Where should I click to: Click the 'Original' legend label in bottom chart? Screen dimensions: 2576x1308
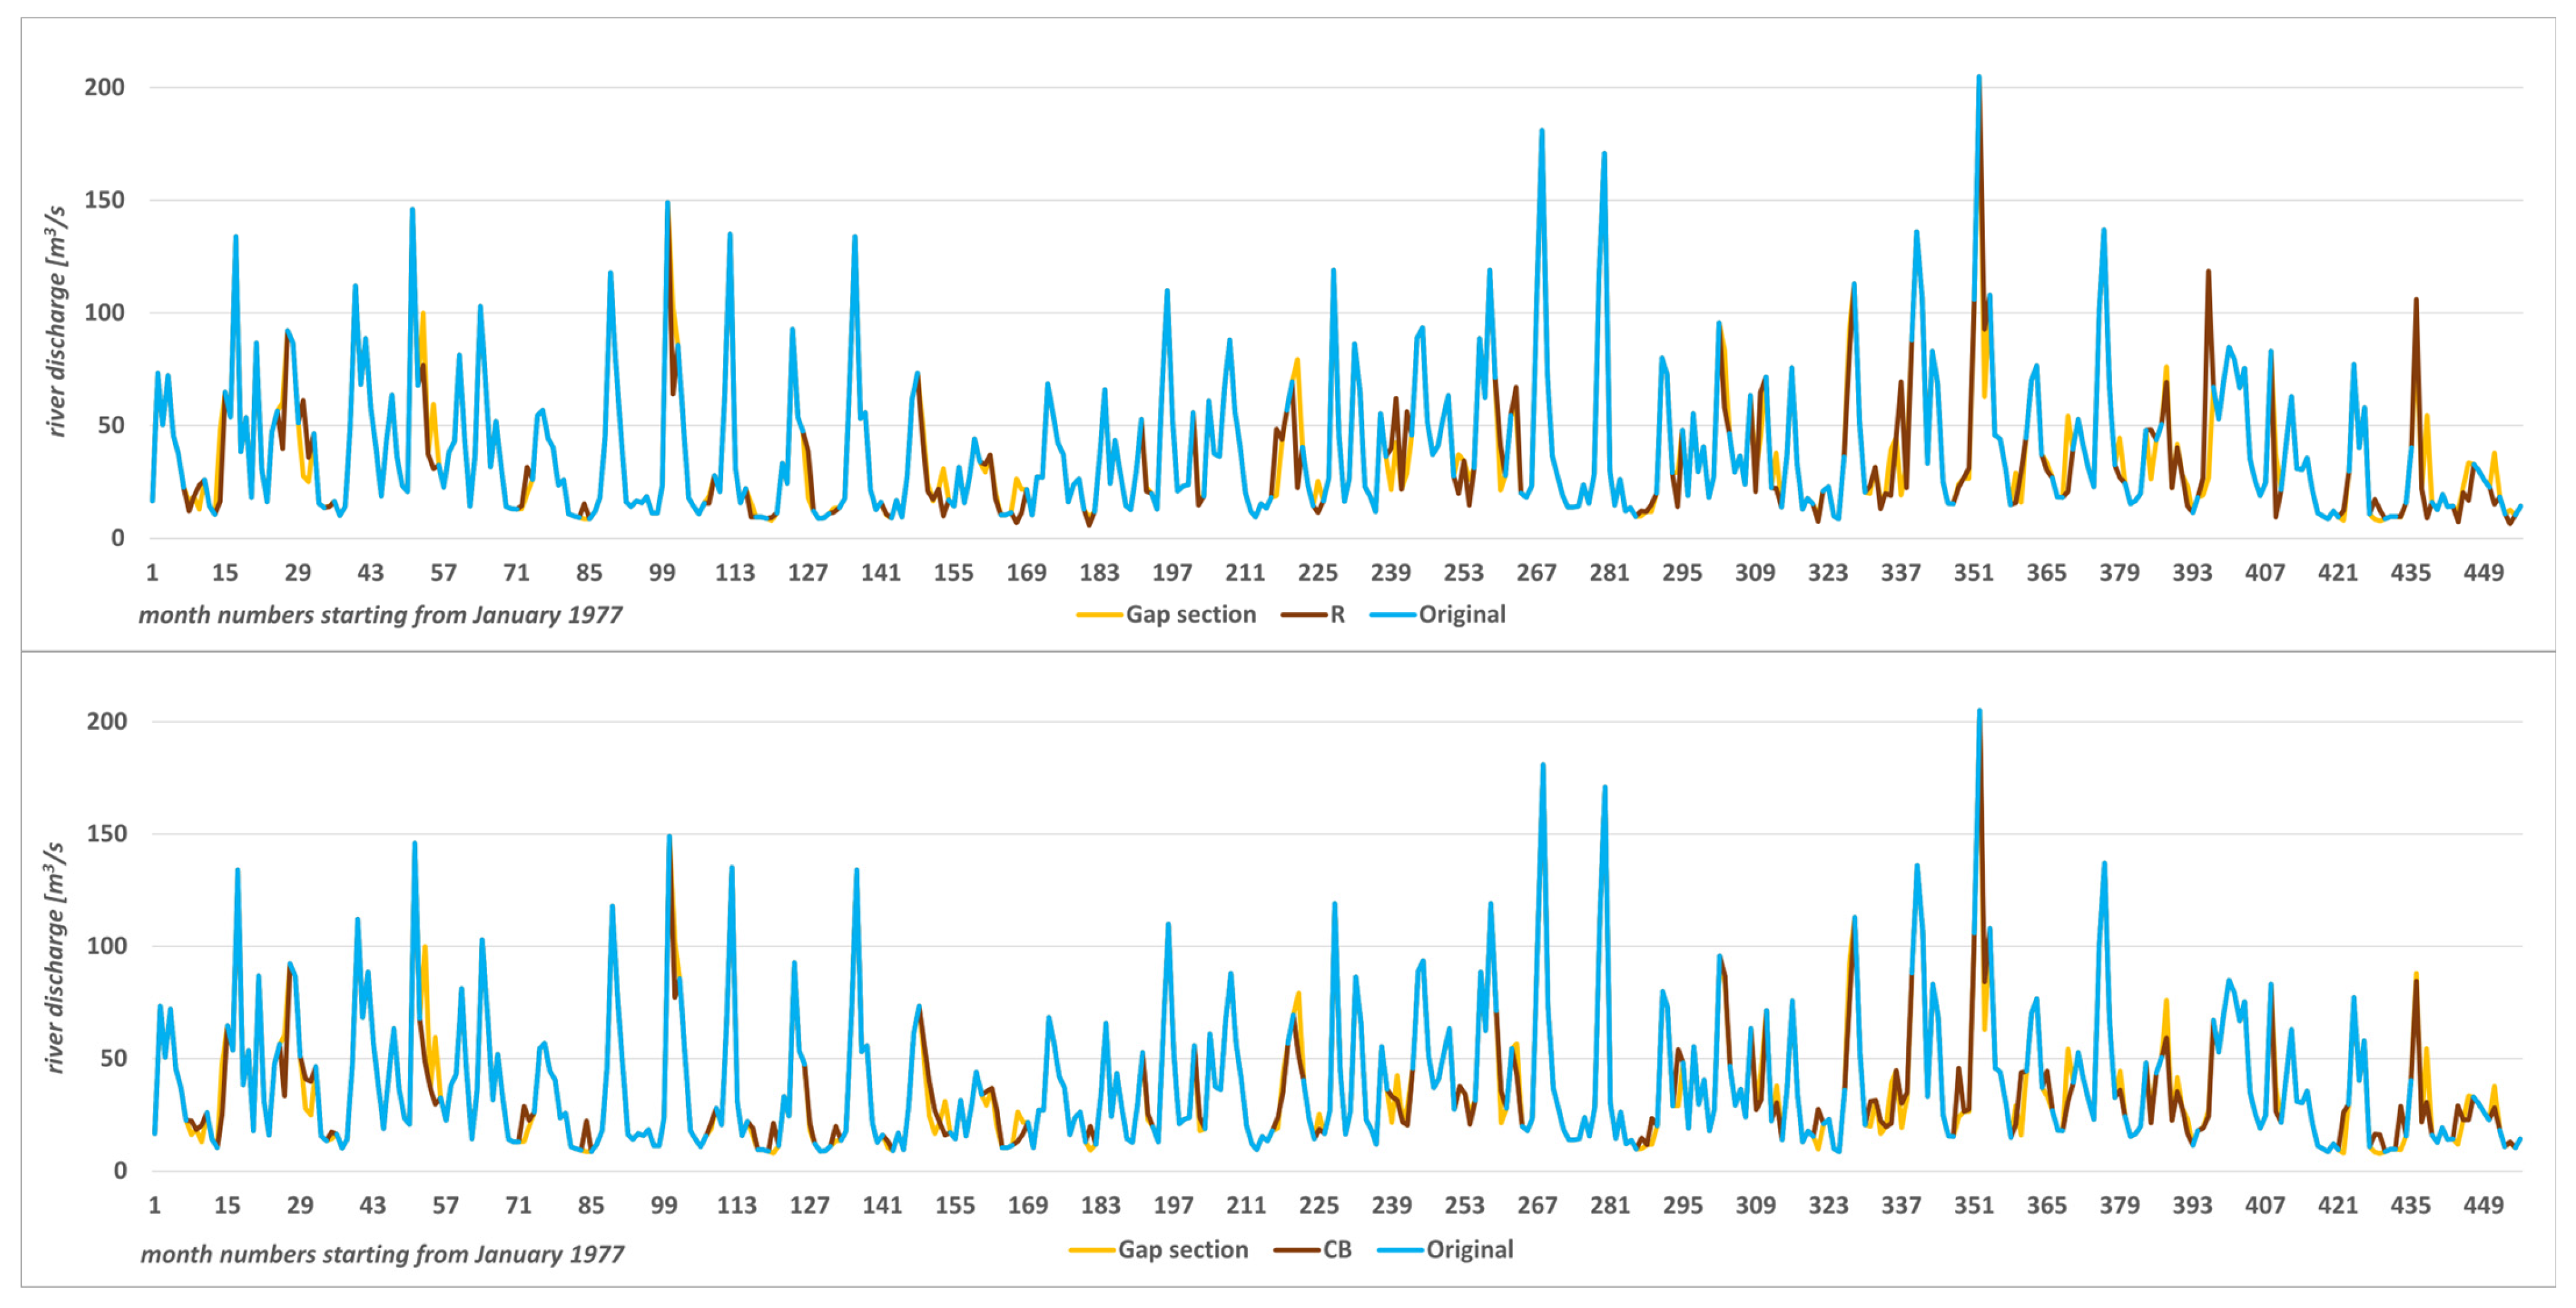[1469, 1250]
